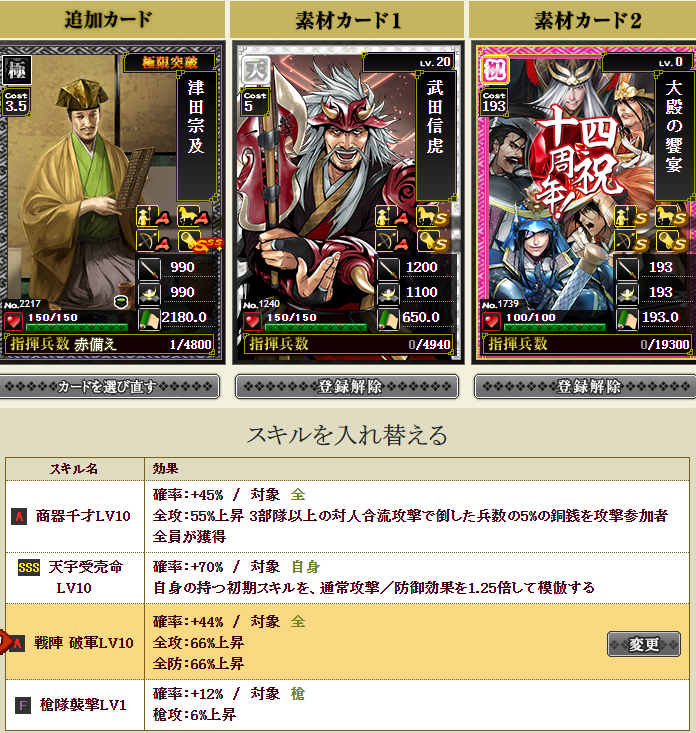Click the red A rank icon beside 商器千才LV10
This screenshot has width=696, height=733.
coord(19,516)
